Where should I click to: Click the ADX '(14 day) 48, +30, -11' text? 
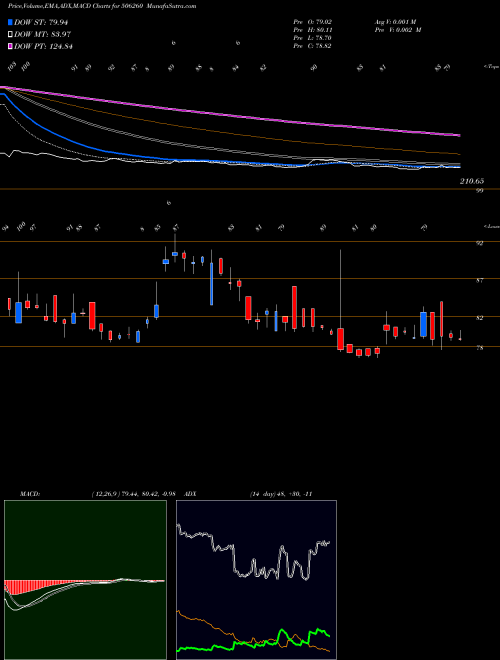(x=281, y=494)
